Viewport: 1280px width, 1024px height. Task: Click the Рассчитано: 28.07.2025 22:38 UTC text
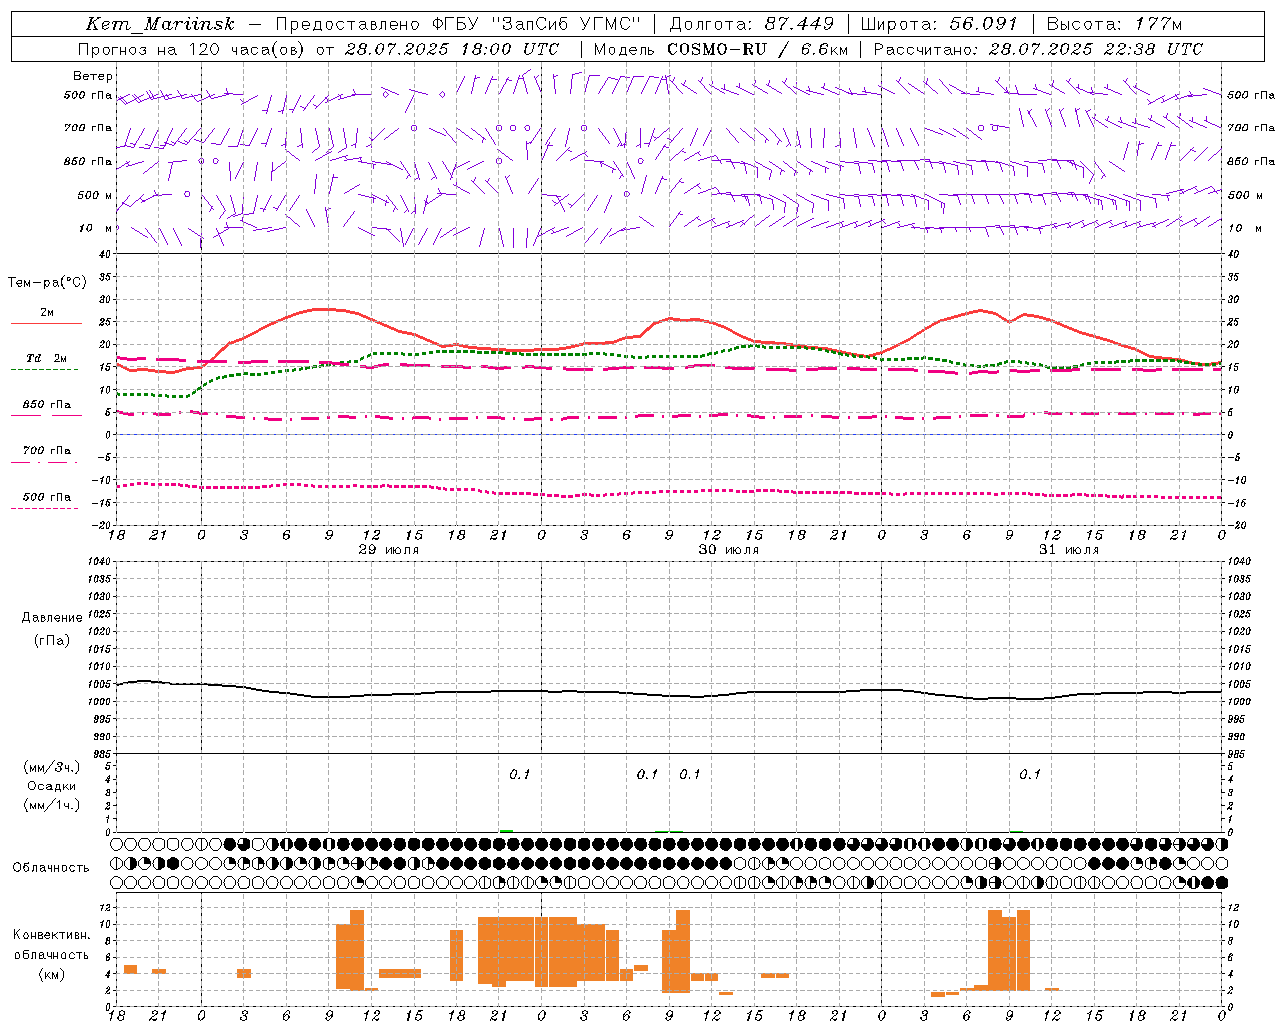coord(1038,49)
